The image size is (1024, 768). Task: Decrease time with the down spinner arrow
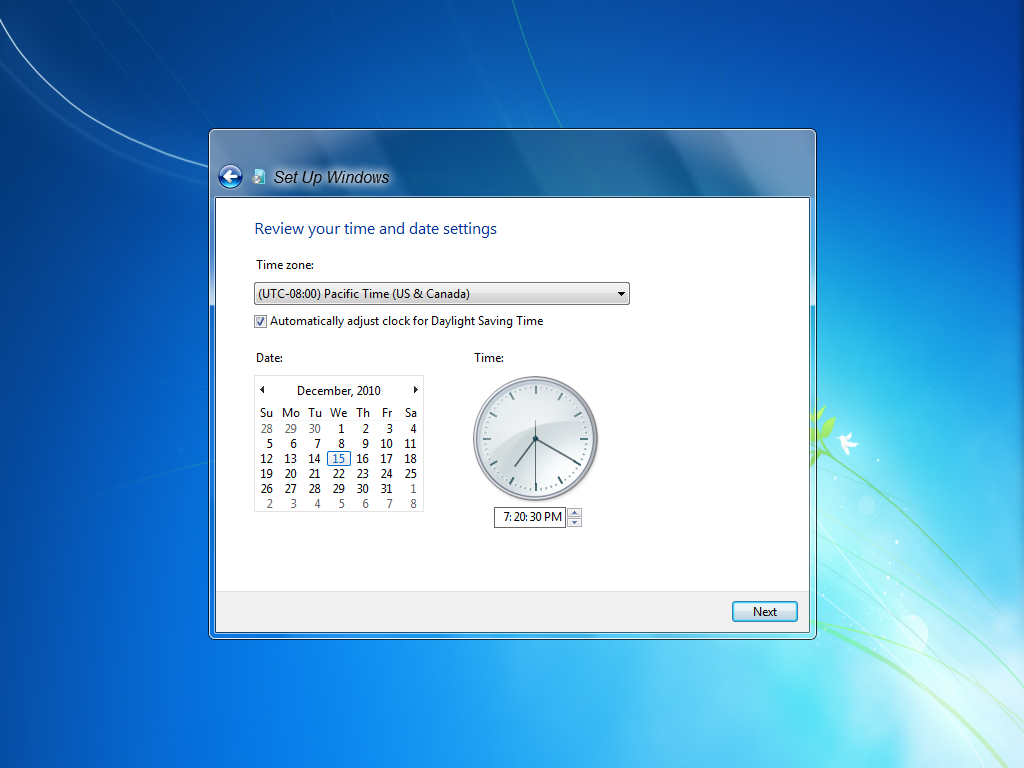coord(574,522)
